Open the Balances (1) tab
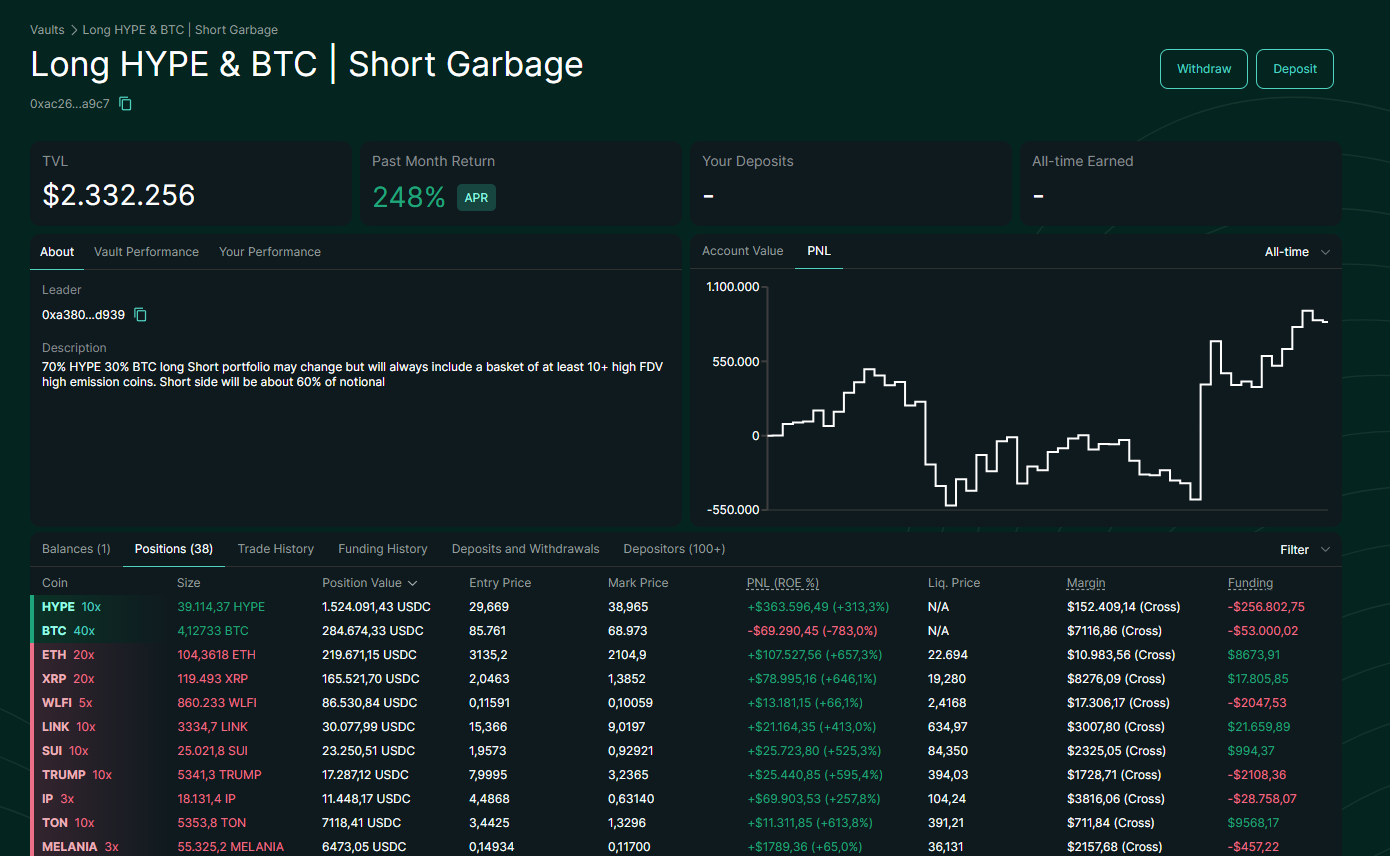 [76, 549]
